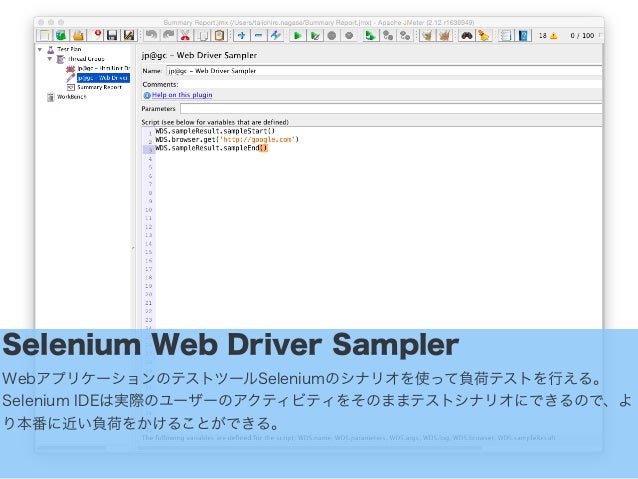Screen dimensions: 638x479
Task: Click the Search binoculars icon
Action: point(466,36)
